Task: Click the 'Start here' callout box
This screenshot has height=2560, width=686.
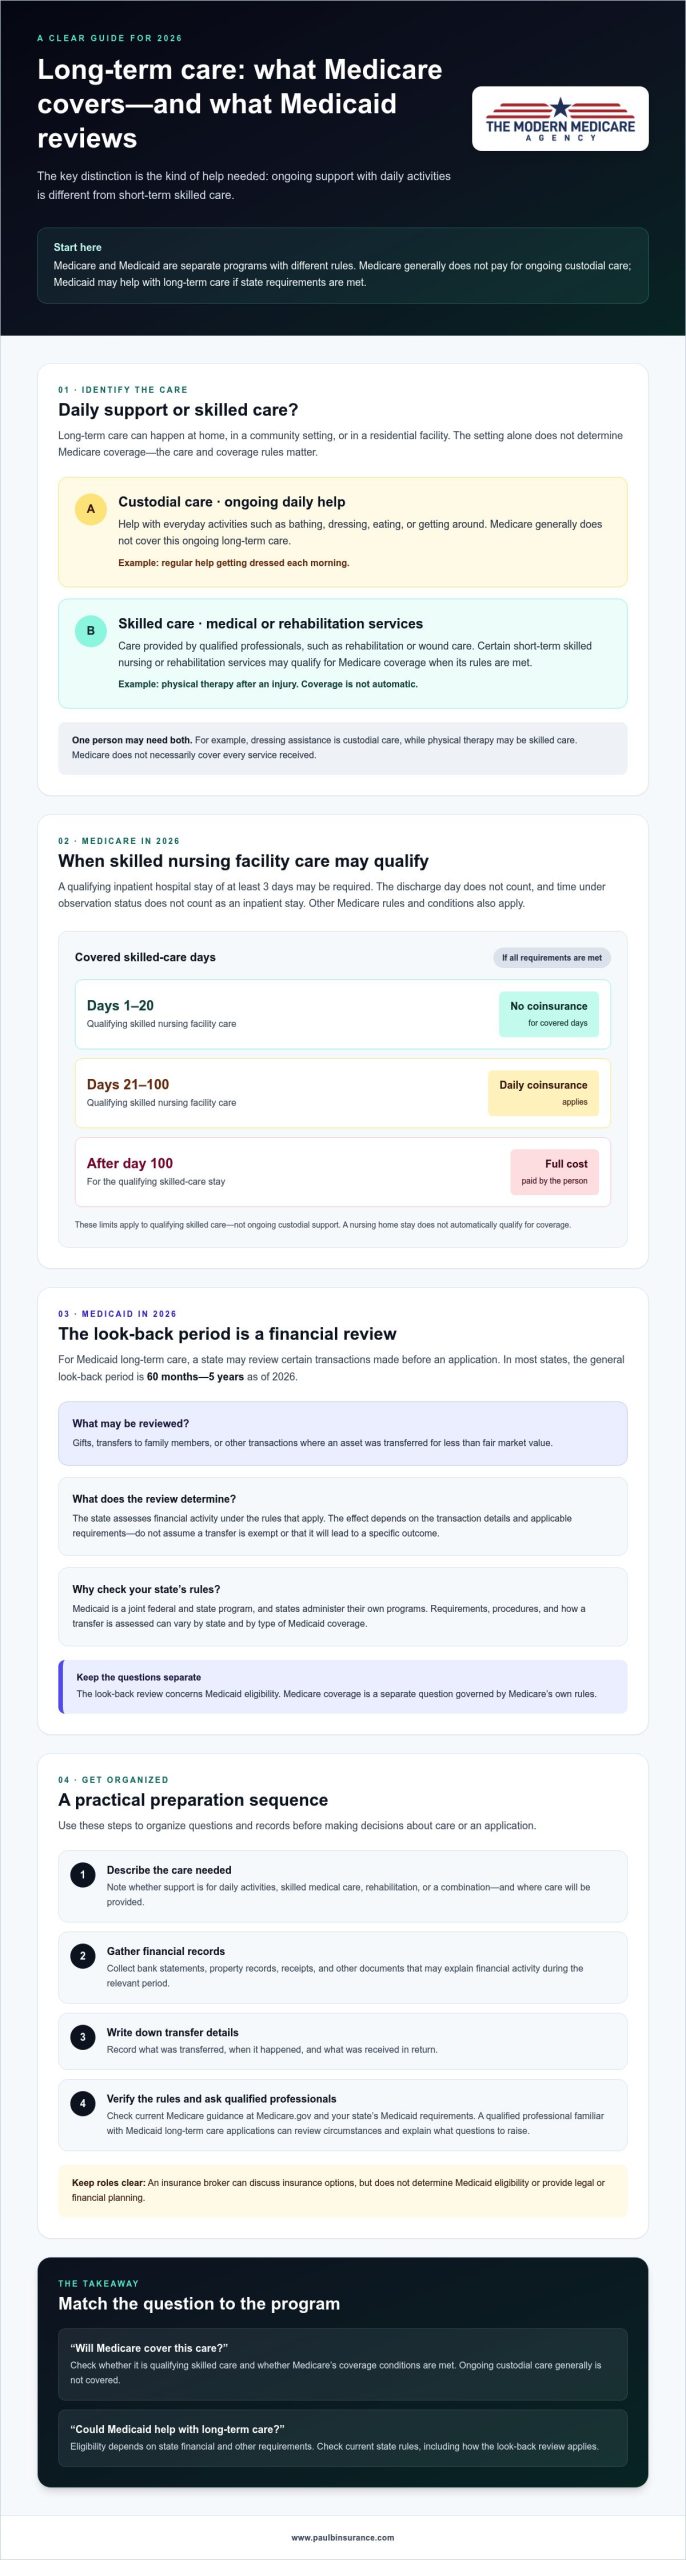Action: pyautogui.click(x=343, y=265)
